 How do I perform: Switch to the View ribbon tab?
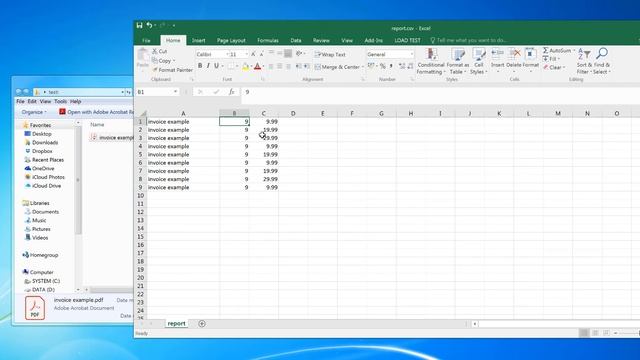point(347,40)
